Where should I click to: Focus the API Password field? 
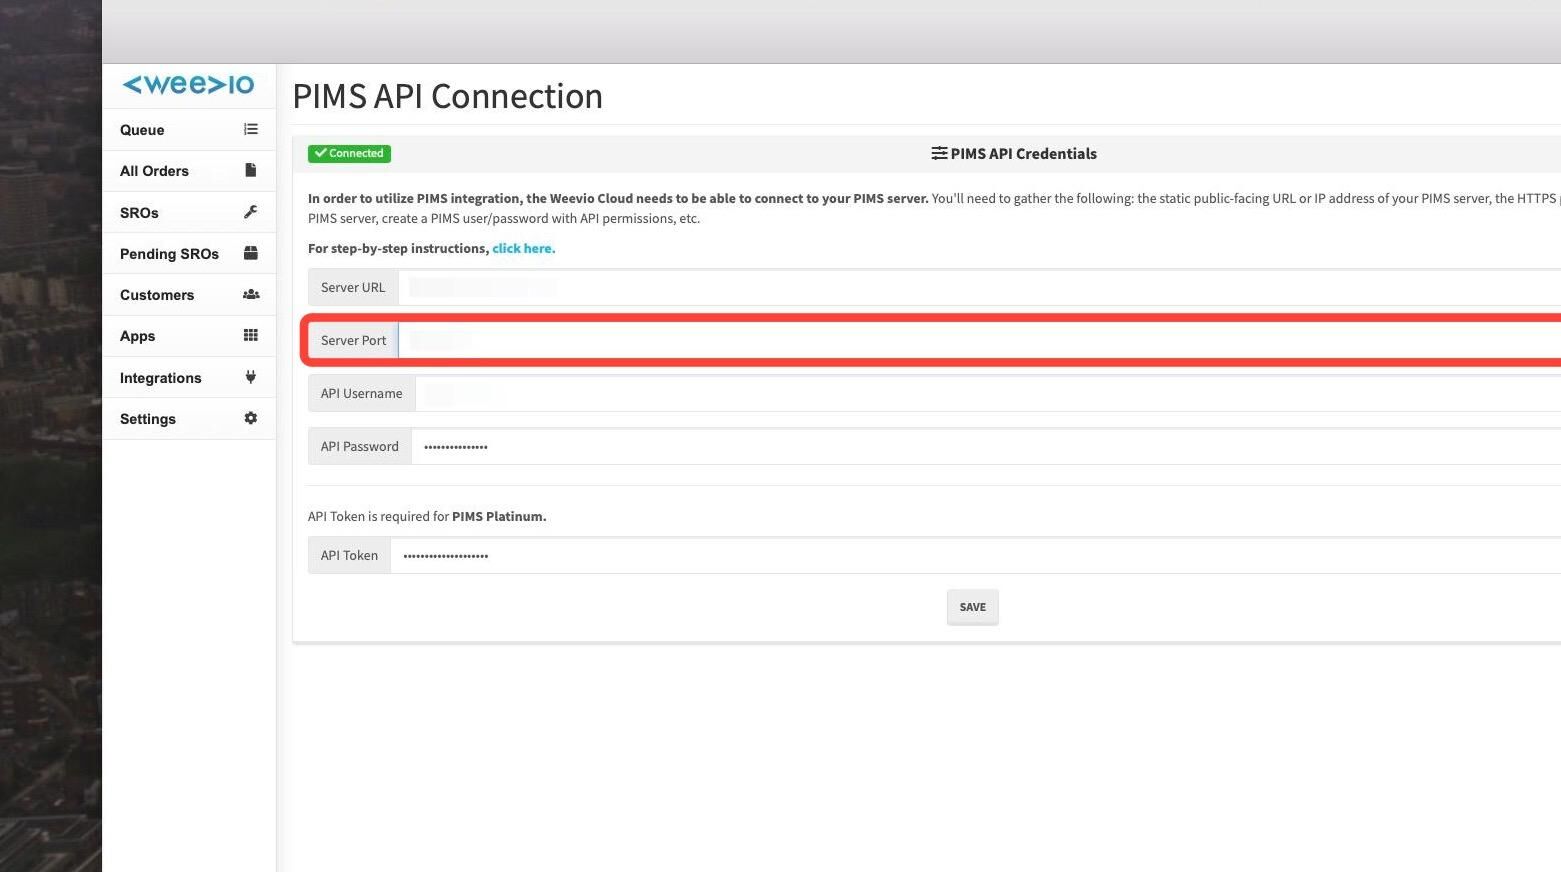[x=986, y=446]
